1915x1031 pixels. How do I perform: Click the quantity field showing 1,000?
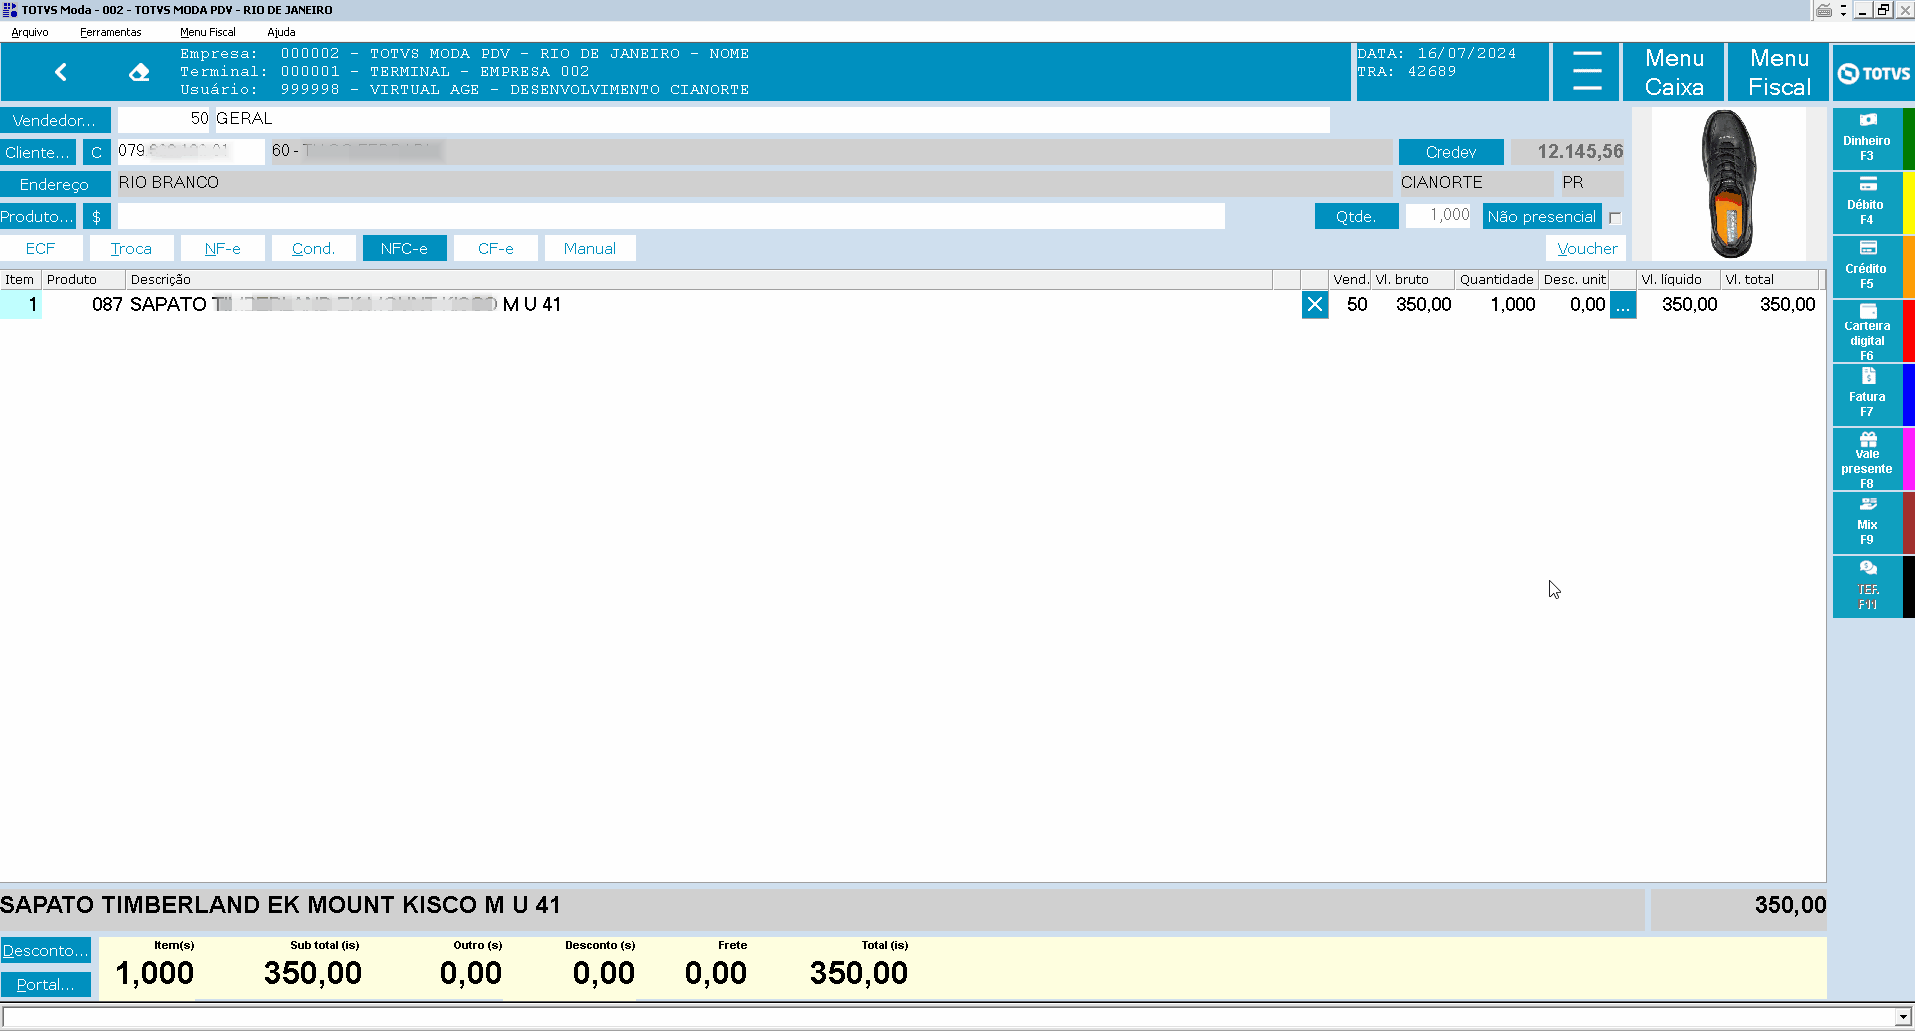[x=1438, y=216]
